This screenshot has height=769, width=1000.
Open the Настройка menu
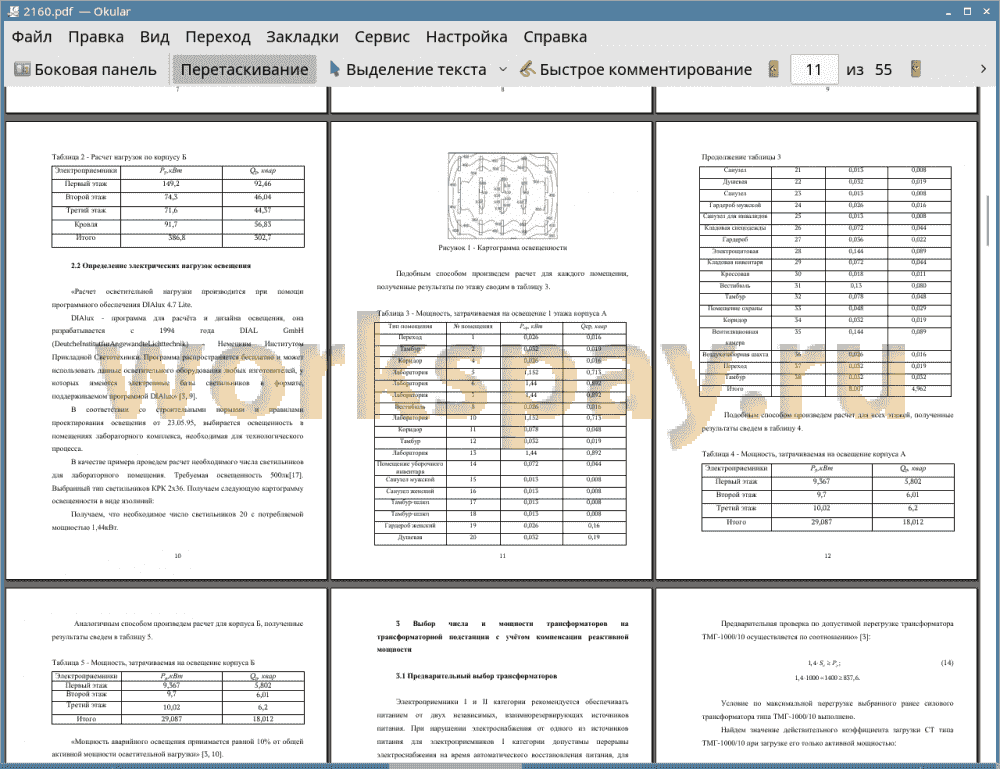pos(466,37)
